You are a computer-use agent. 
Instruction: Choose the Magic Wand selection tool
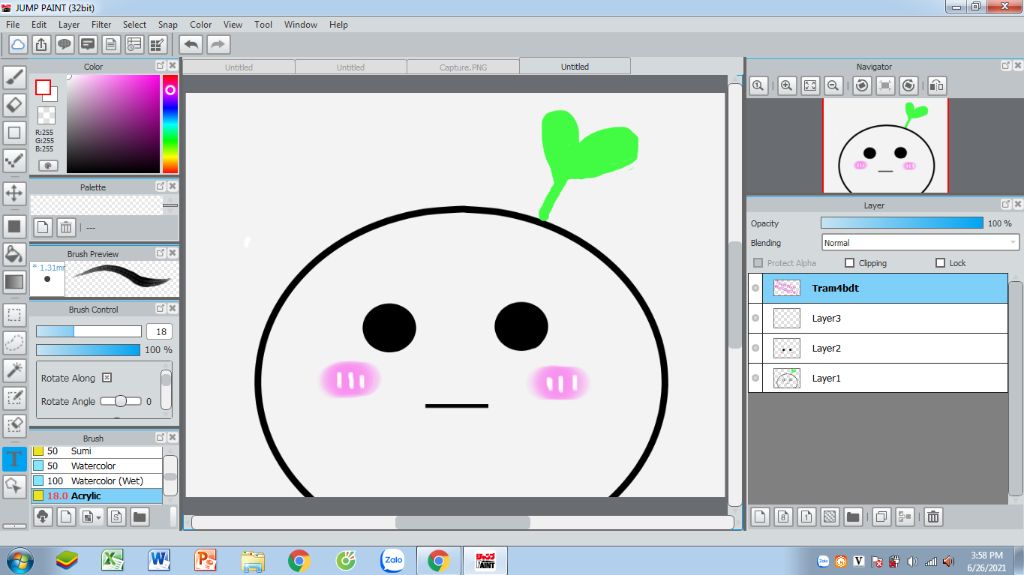pos(14,370)
